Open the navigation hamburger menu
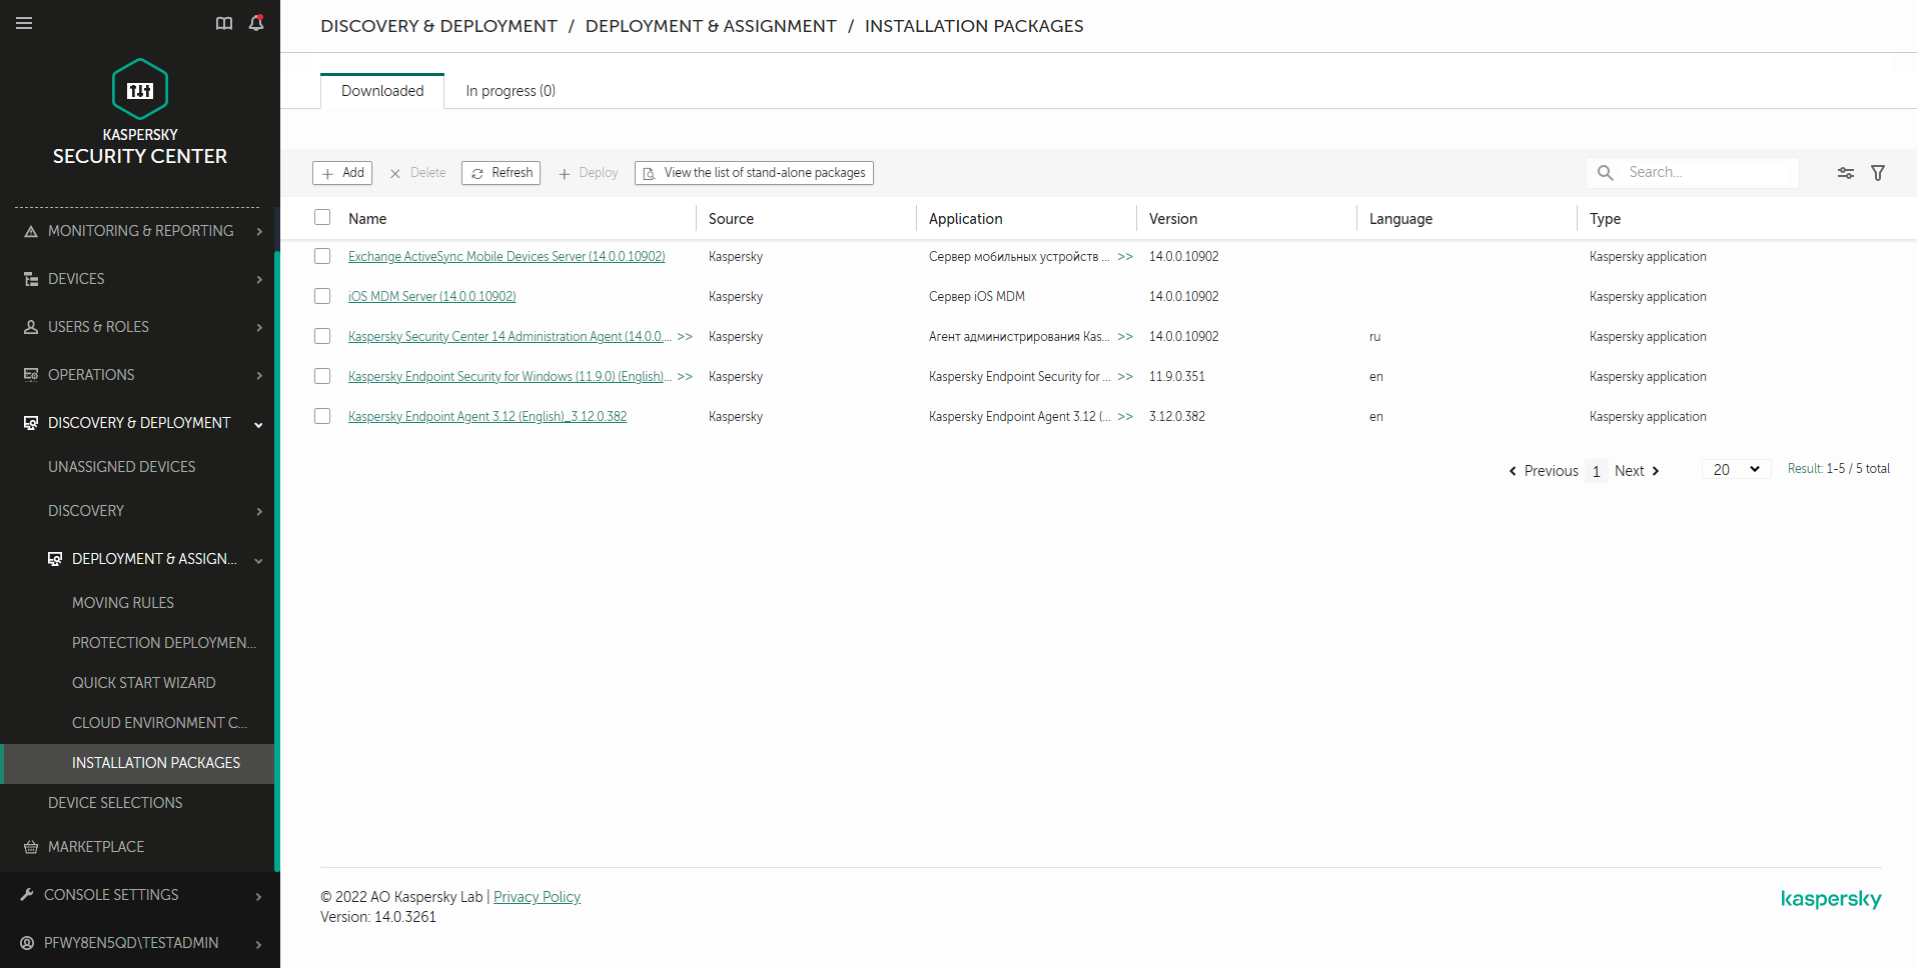The height and width of the screenshot is (968, 1917). (x=24, y=23)
